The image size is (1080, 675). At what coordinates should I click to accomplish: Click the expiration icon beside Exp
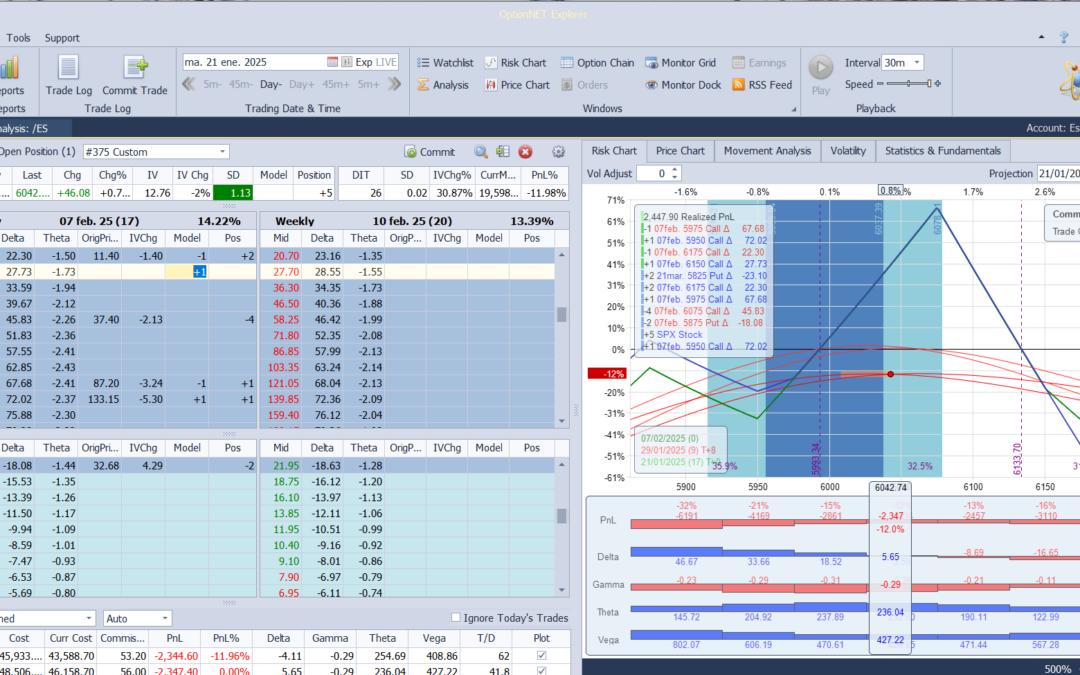[x=346, y=62]
